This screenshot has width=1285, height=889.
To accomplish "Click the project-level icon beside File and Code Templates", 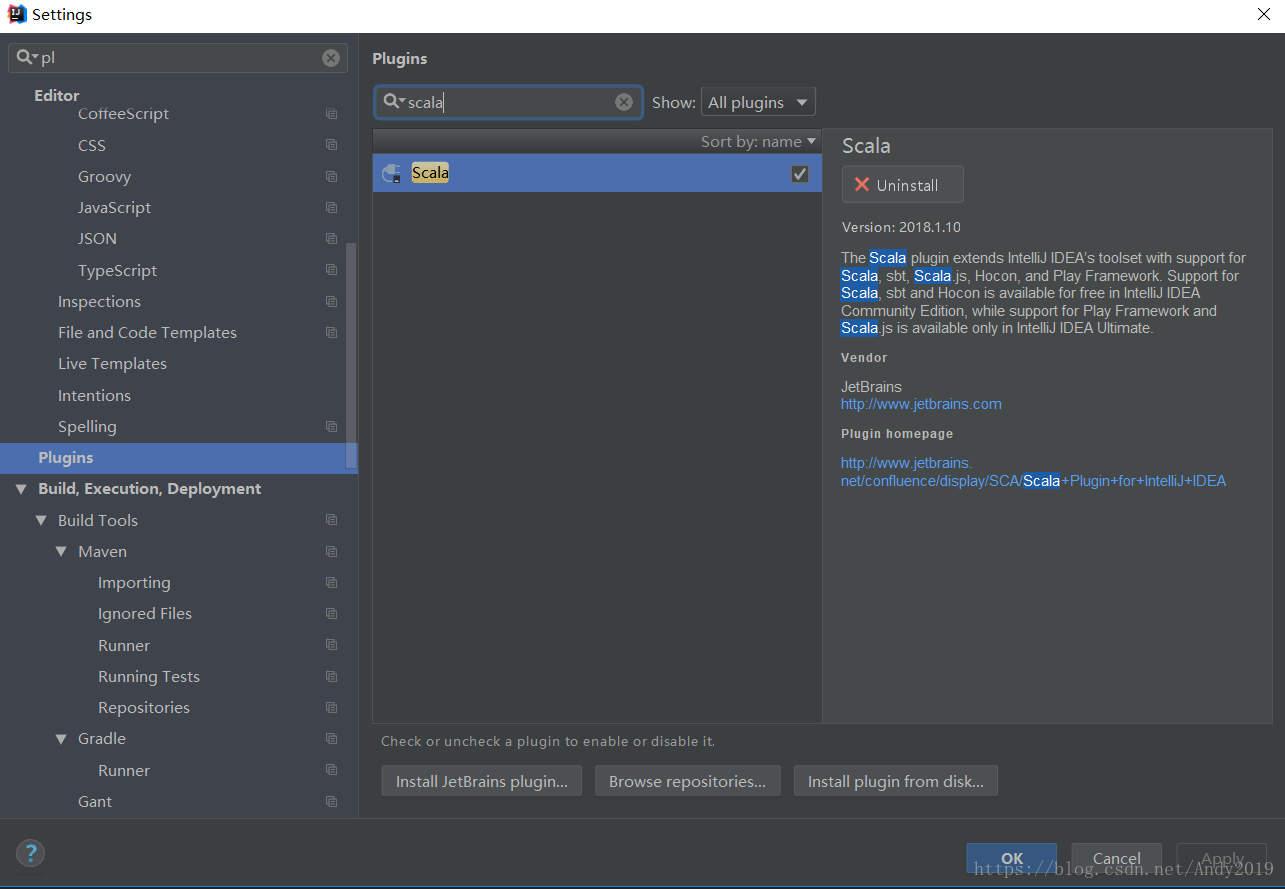I will tap(332, 333).
